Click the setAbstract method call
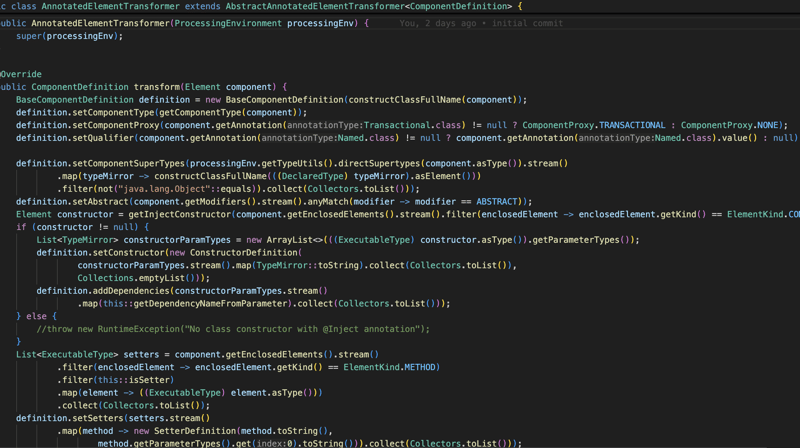Viewport: 800px width, 448px height. (99, 202)
